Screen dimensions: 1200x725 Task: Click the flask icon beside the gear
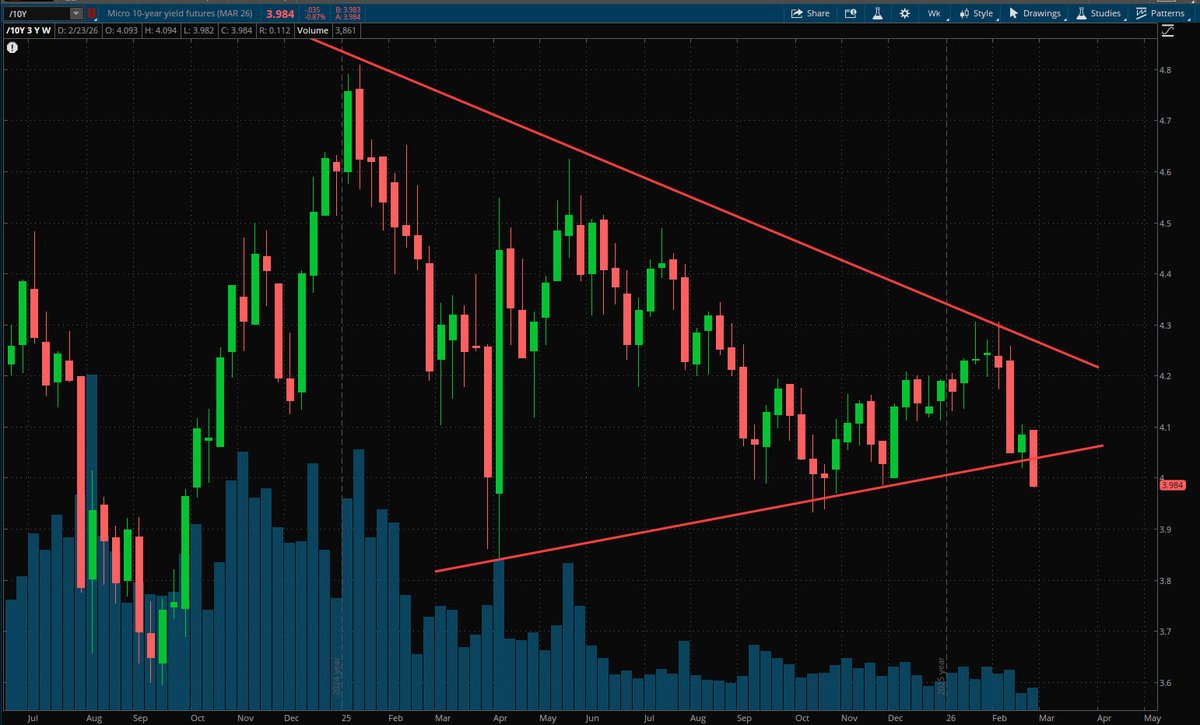click(x=878, y=14)
